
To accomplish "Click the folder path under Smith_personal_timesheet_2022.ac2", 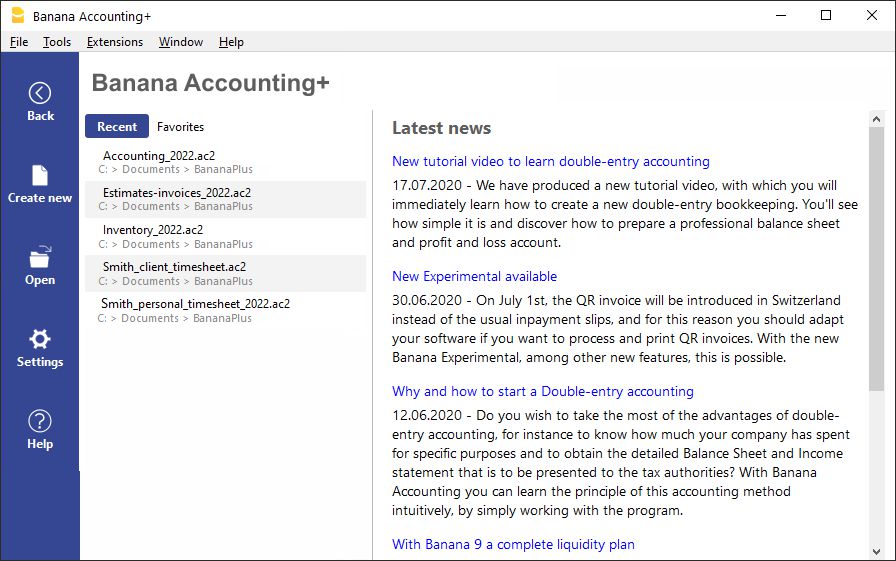I will pos(174,318).
